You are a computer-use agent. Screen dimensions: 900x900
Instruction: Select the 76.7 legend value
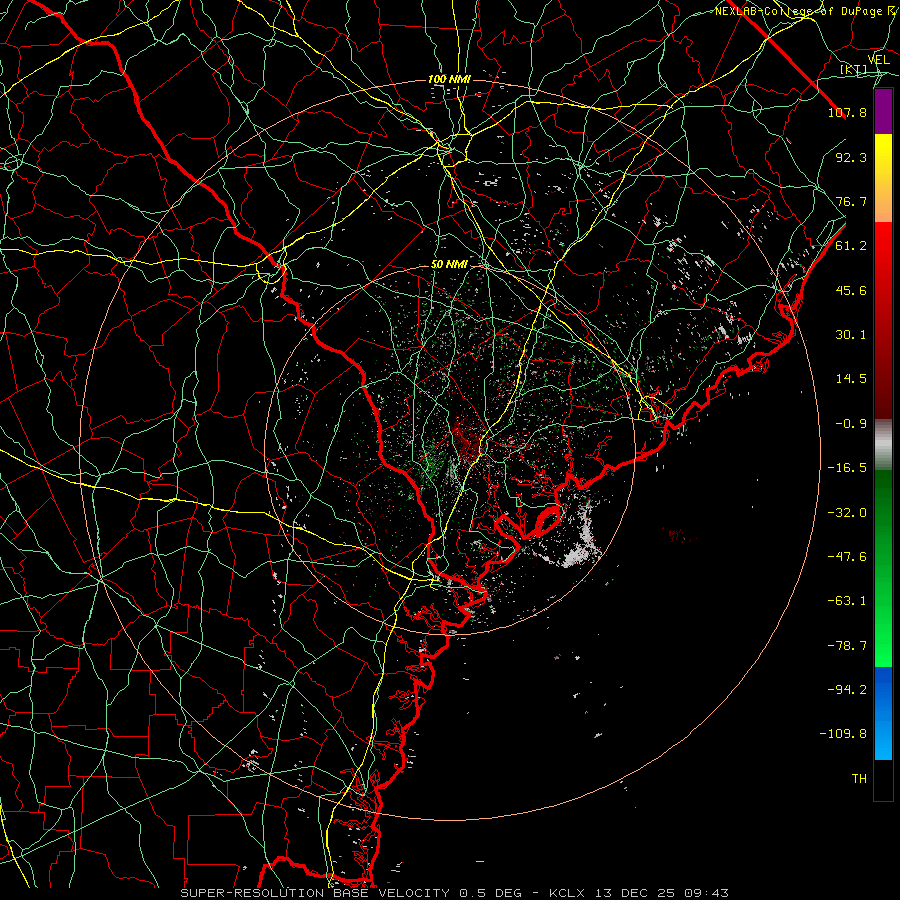click(x=851, y=201)
